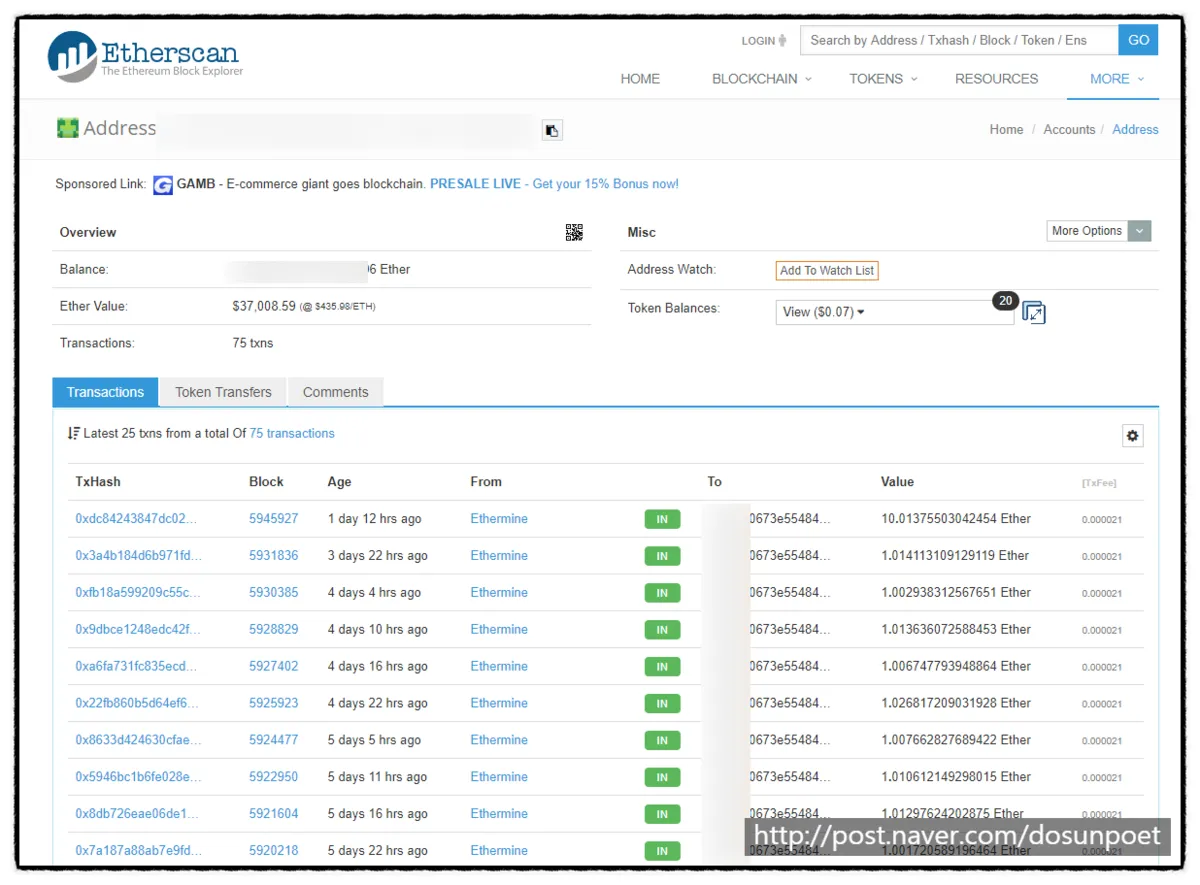1200x885 pixels.
Task: Open the QR code icon in Overview
Action: (574, 232)
